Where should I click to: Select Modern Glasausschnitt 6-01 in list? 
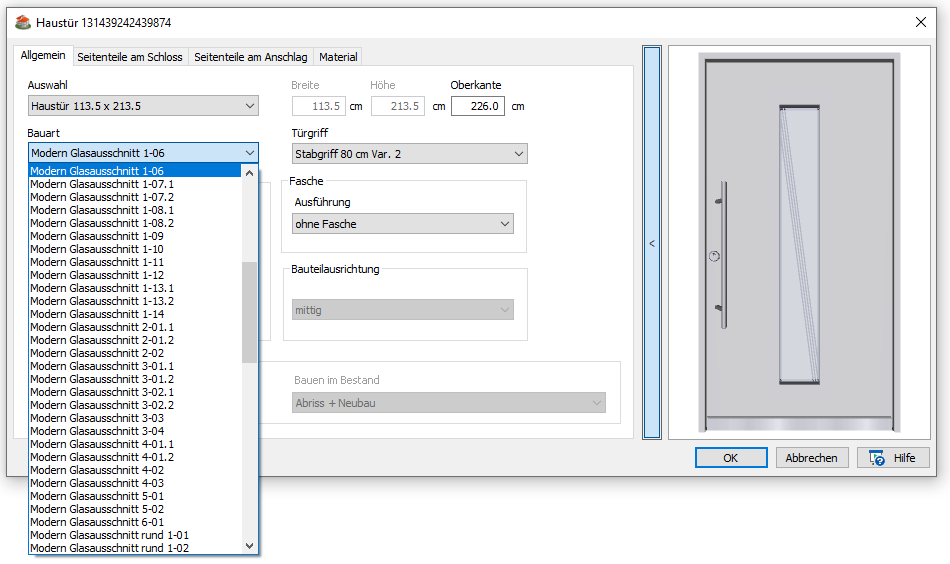(x=97, y=522)
